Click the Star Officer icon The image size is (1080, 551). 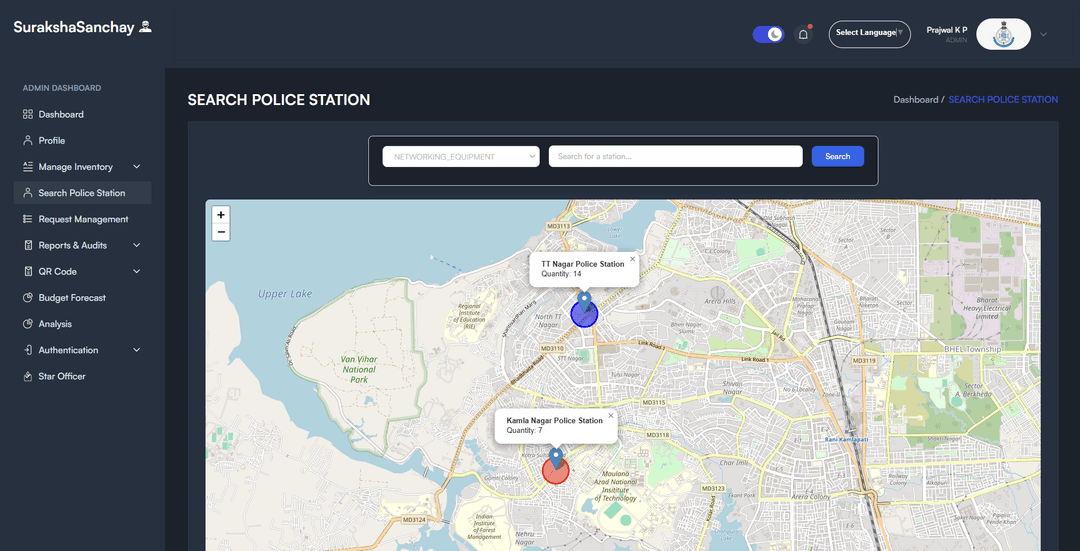pos(28,376)
